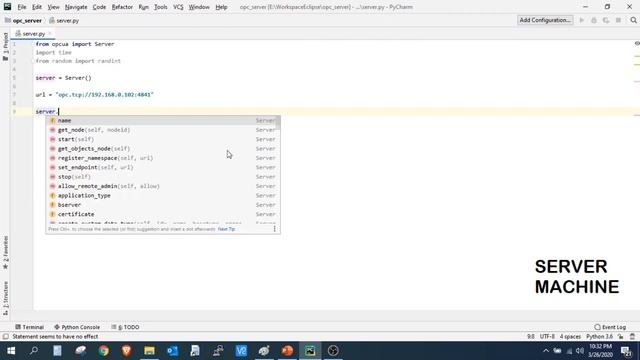Open the Navigate menu
Screen dimensions: 640x360
pos(76,7)
